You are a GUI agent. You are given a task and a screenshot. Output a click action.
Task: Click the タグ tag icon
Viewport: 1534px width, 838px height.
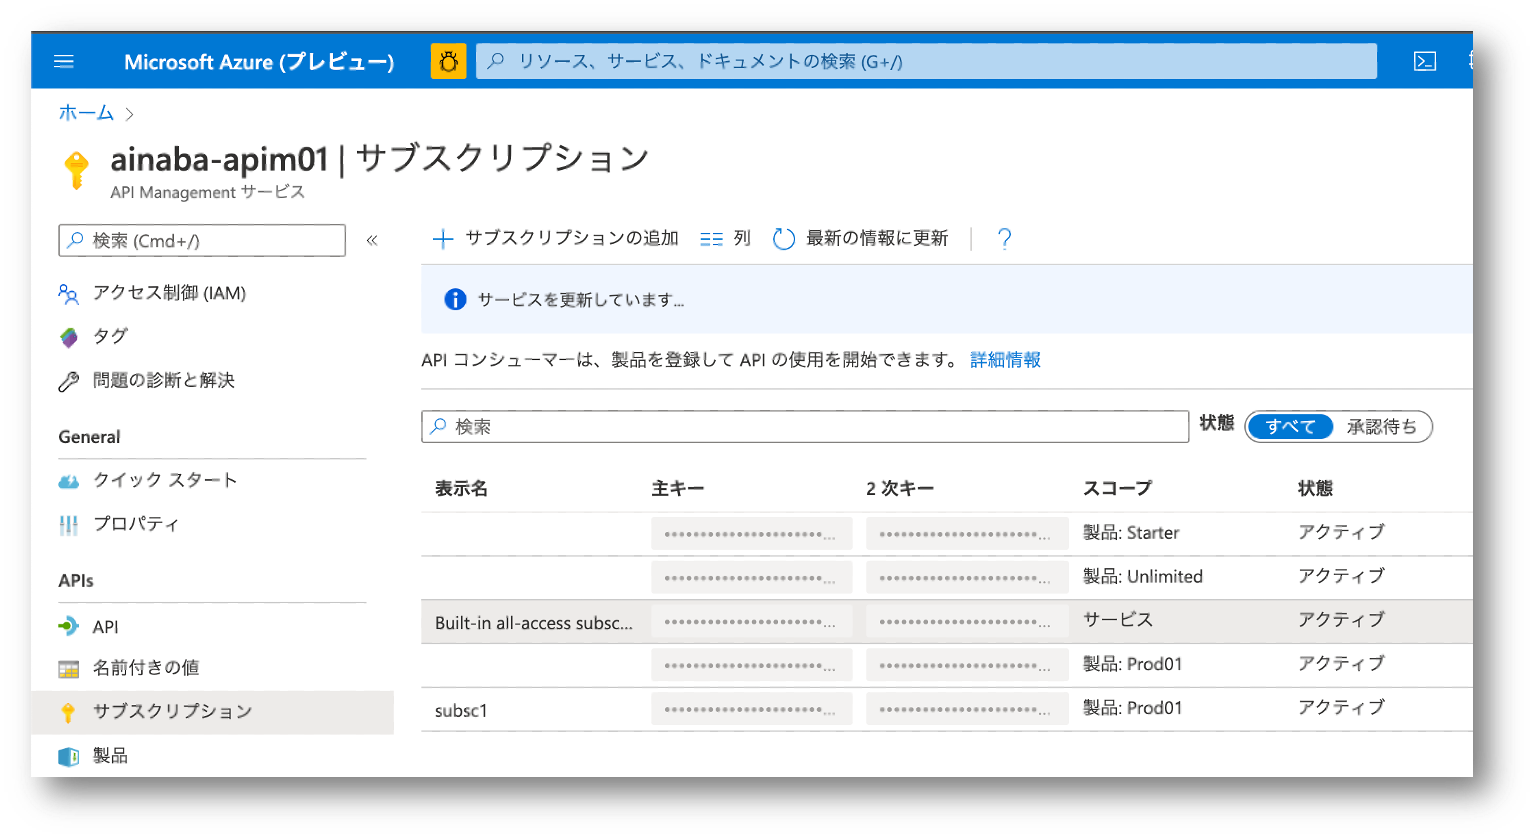coord(68,337)
